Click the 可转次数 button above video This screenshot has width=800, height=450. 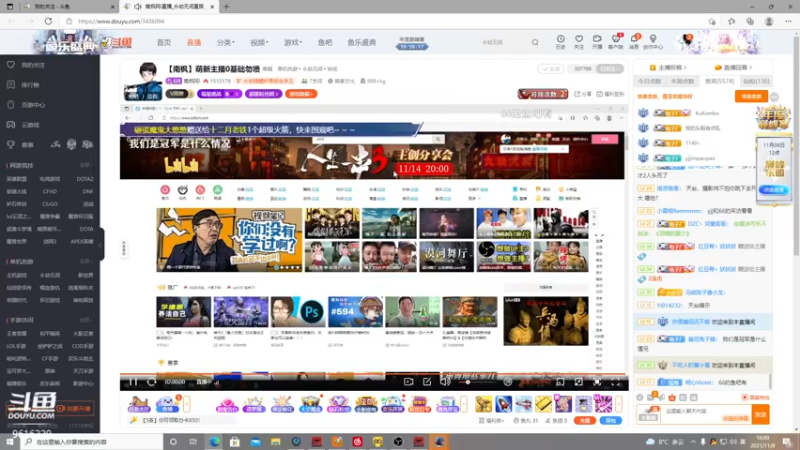[543, 94]
